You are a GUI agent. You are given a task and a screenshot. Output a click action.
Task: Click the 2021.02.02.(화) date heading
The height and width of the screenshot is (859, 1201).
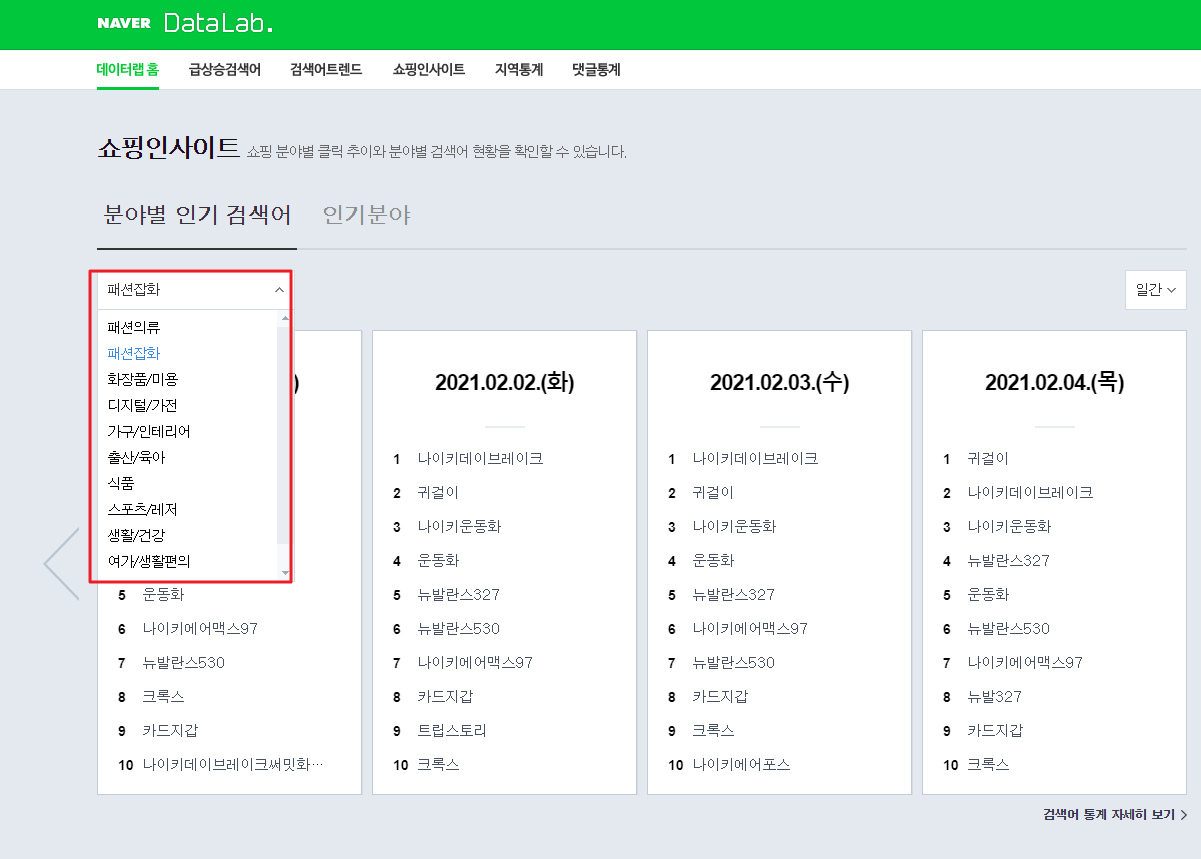505,382
